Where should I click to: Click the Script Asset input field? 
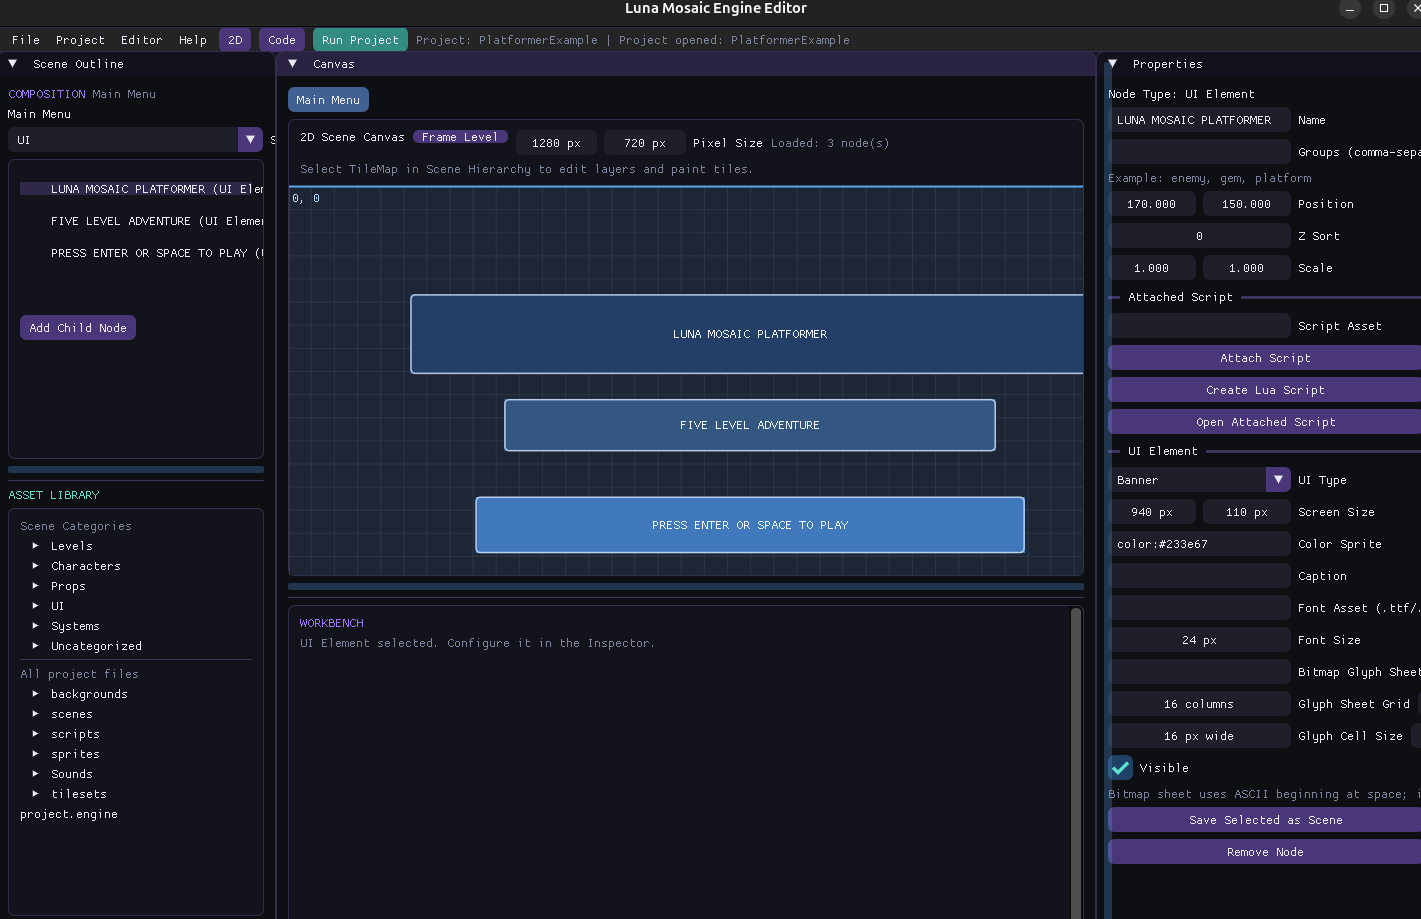click(1200, 326)
